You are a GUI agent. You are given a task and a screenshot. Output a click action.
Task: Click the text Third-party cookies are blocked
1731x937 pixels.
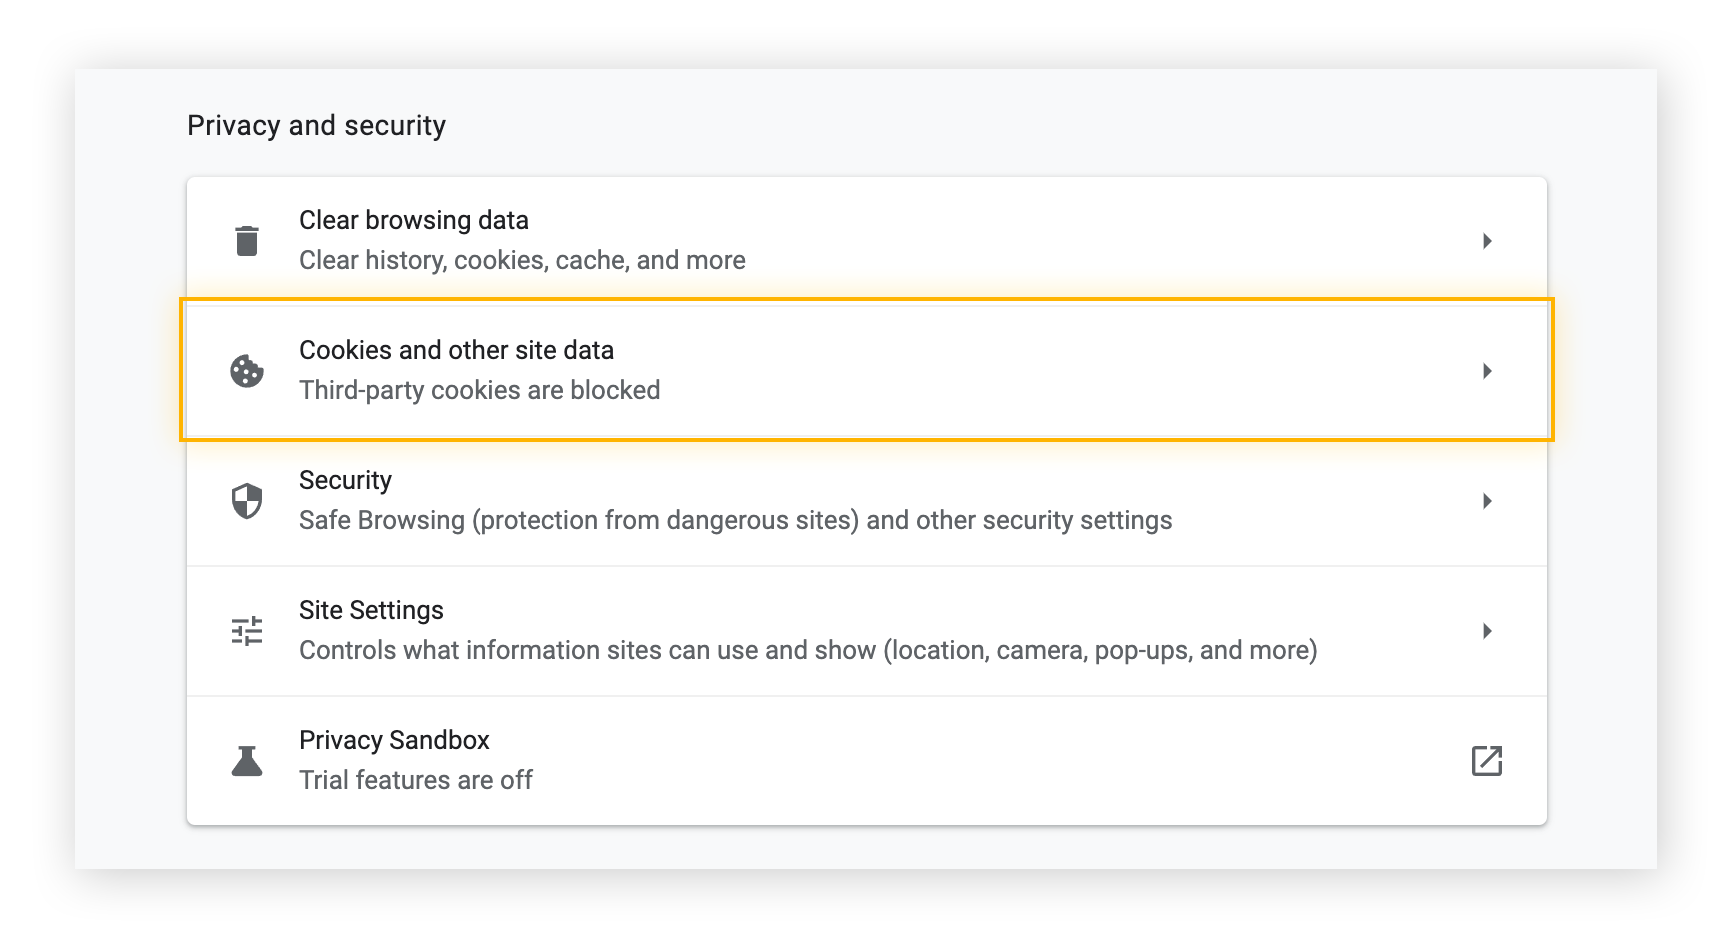point(479,390)
